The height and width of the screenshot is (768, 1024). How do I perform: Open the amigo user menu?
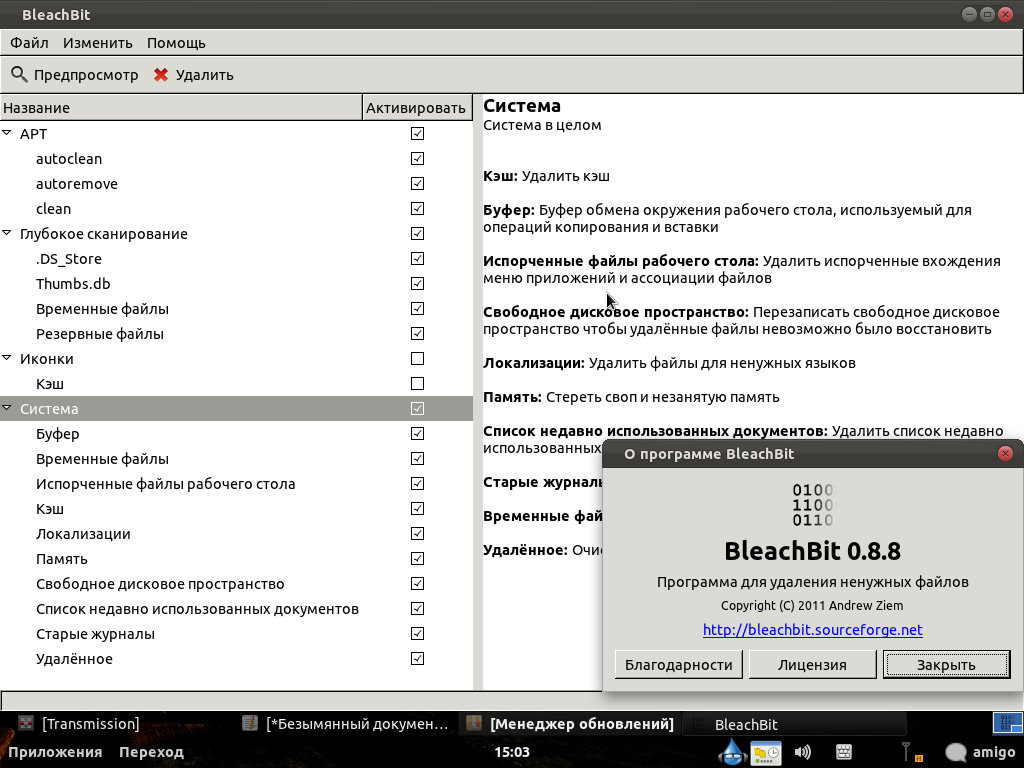point(980,752)
